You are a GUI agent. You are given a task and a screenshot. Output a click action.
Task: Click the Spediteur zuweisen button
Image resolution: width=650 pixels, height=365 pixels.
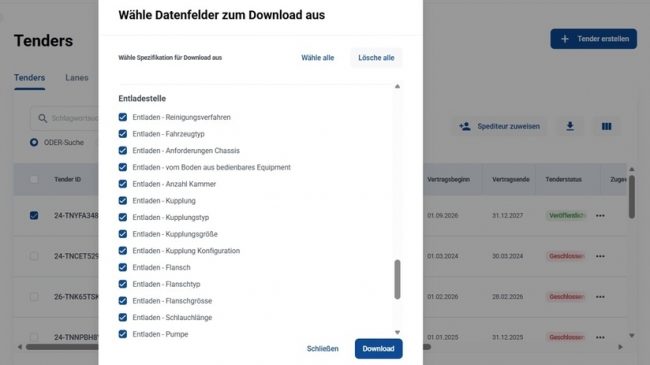point(500,126)
